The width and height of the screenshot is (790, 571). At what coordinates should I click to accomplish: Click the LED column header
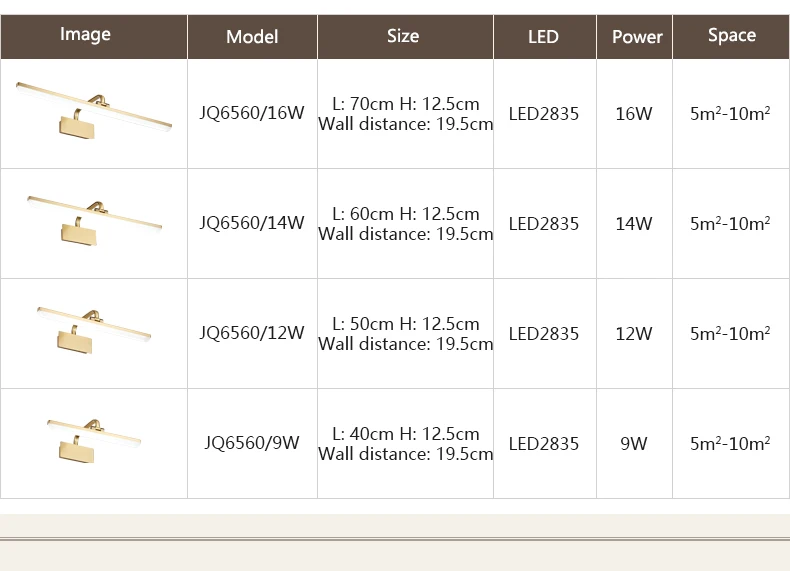pos(544,37)
